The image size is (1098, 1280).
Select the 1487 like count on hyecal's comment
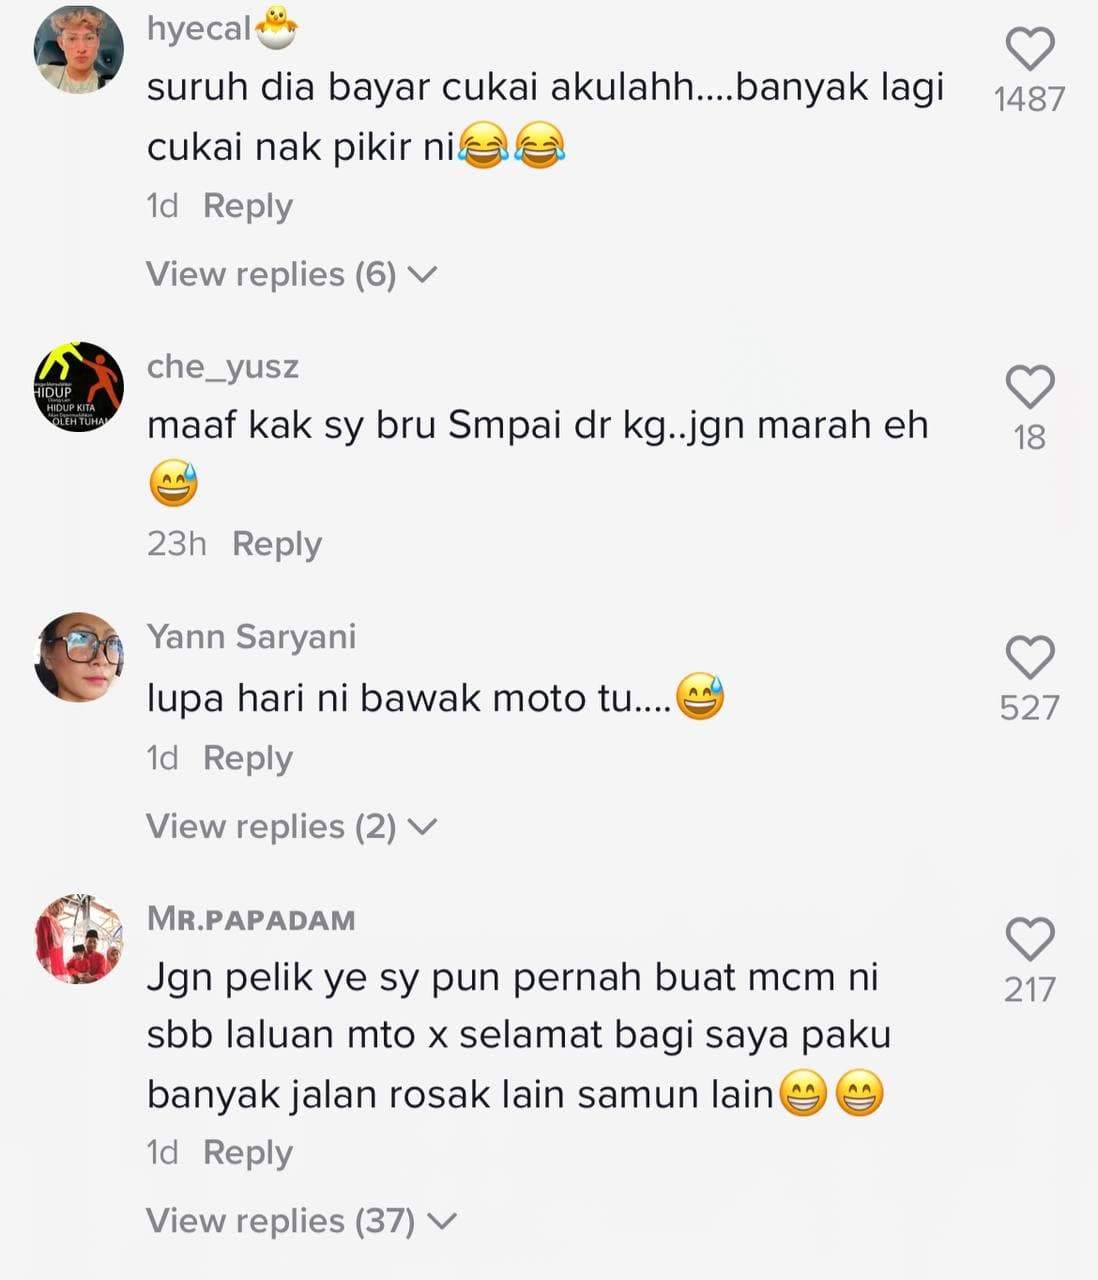click(1029, 99)
